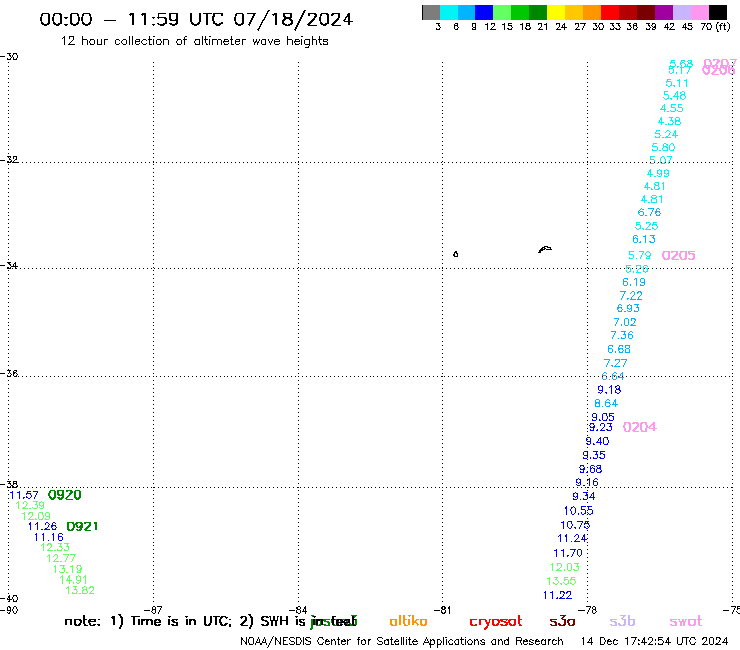Click the swot time label 0205

678,255
